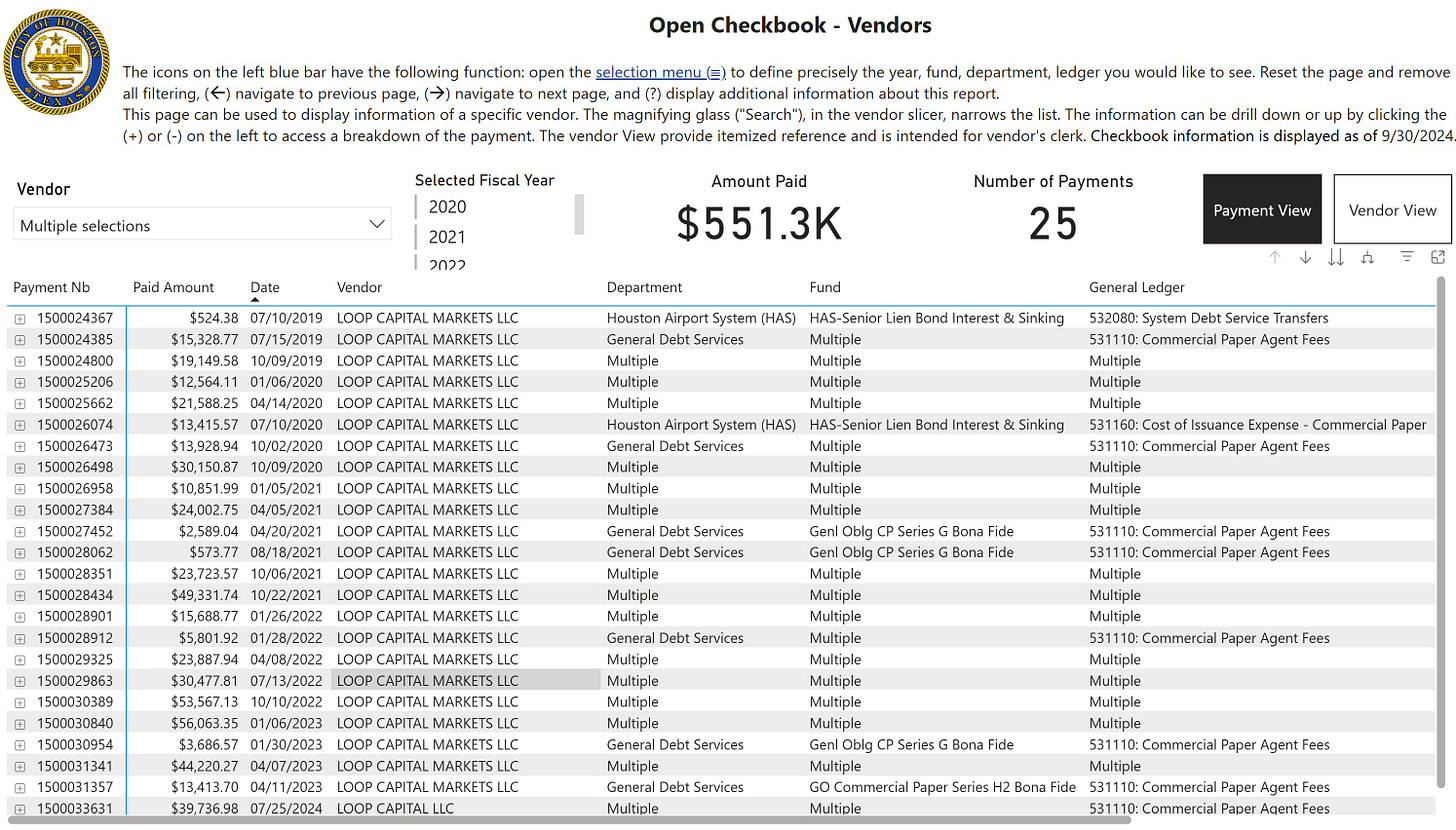Sort by Payment Nb column header

pyautogui.click(x=51, y=287)
